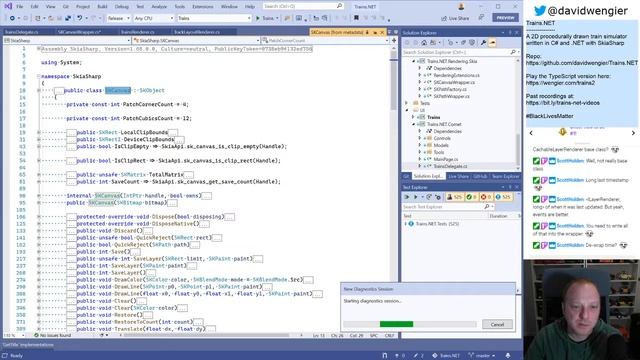Expand the collapsed LocalClipBounds property region
Screen dimensions: 640x360
pos(39,132)
